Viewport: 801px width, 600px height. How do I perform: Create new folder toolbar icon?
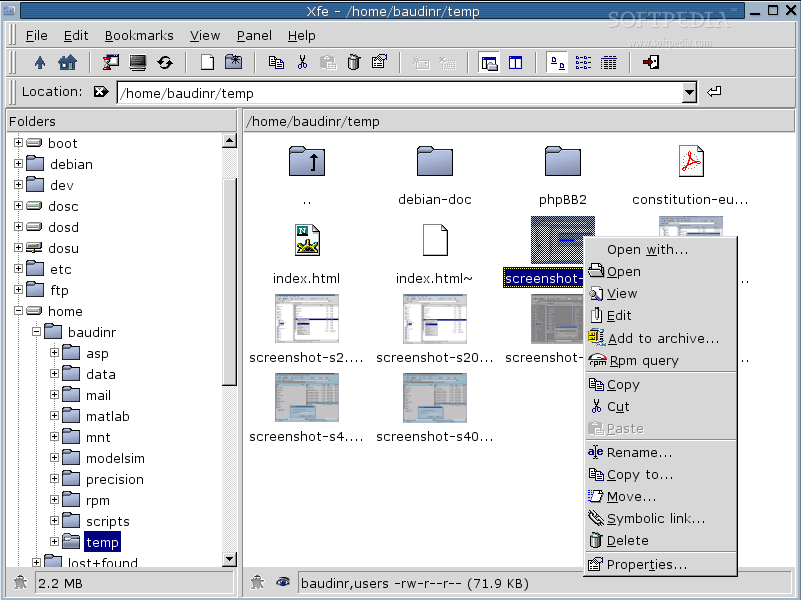[x=233, y=63]
